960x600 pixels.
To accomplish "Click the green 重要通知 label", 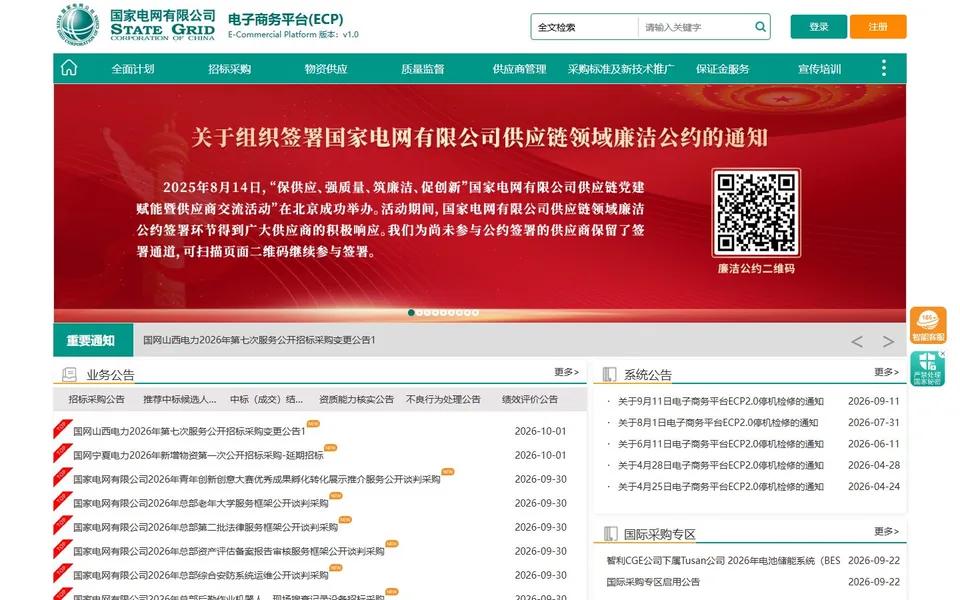I will (x=93, y=340).
